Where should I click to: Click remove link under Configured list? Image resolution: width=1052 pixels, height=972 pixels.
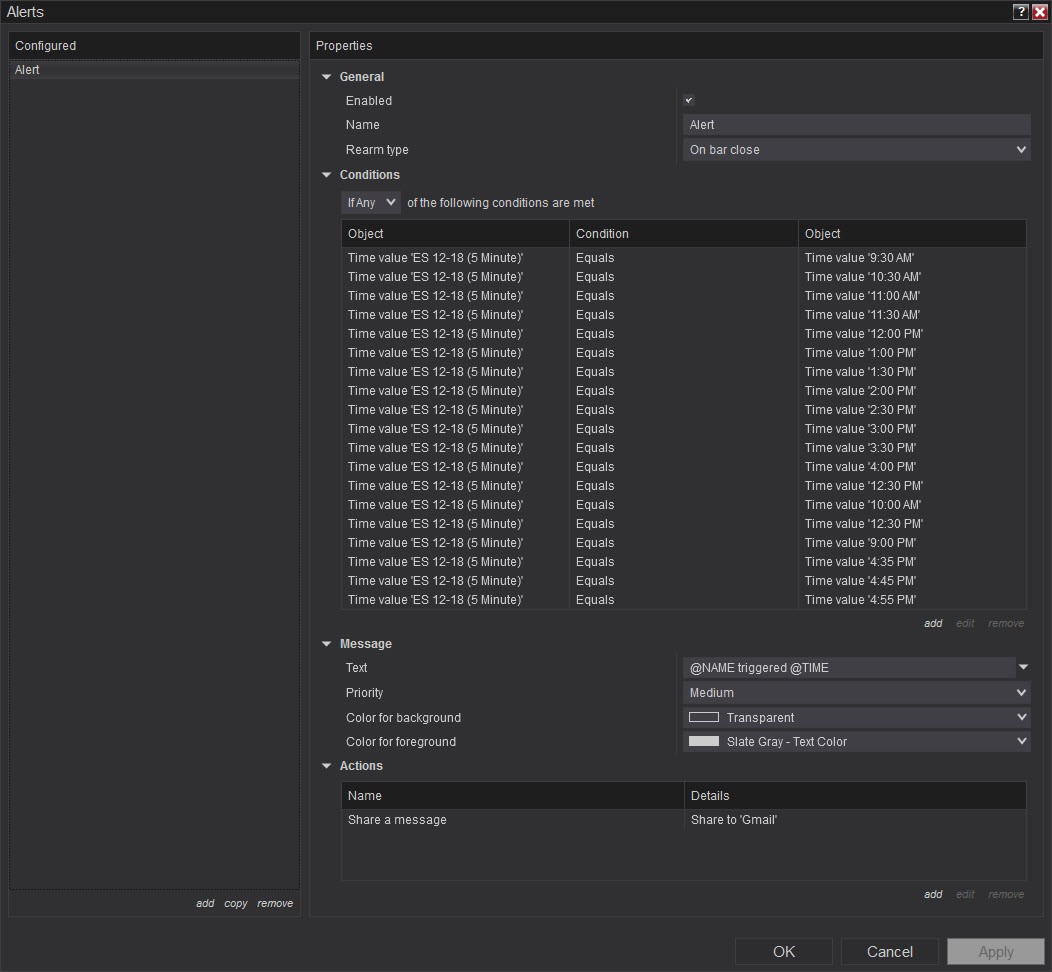[275, 904]
